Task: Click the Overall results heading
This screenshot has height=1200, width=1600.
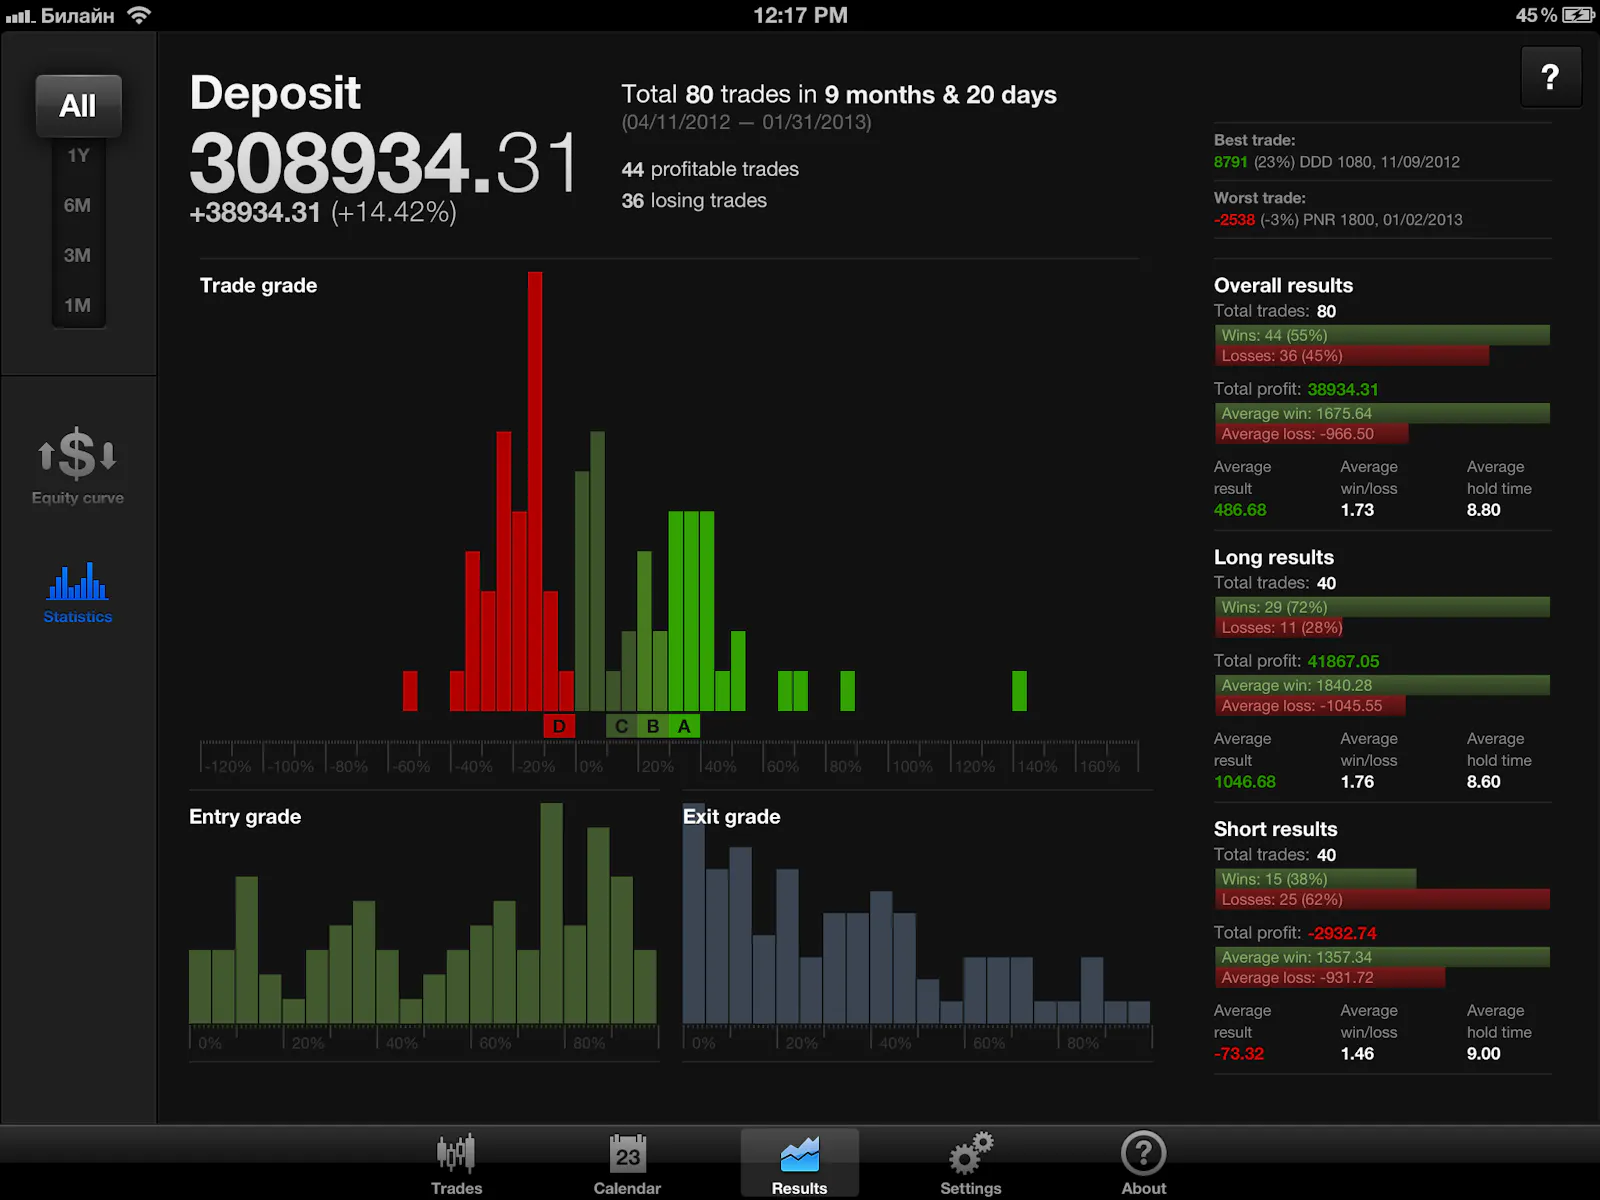Action: click(x=1283, y=286)
